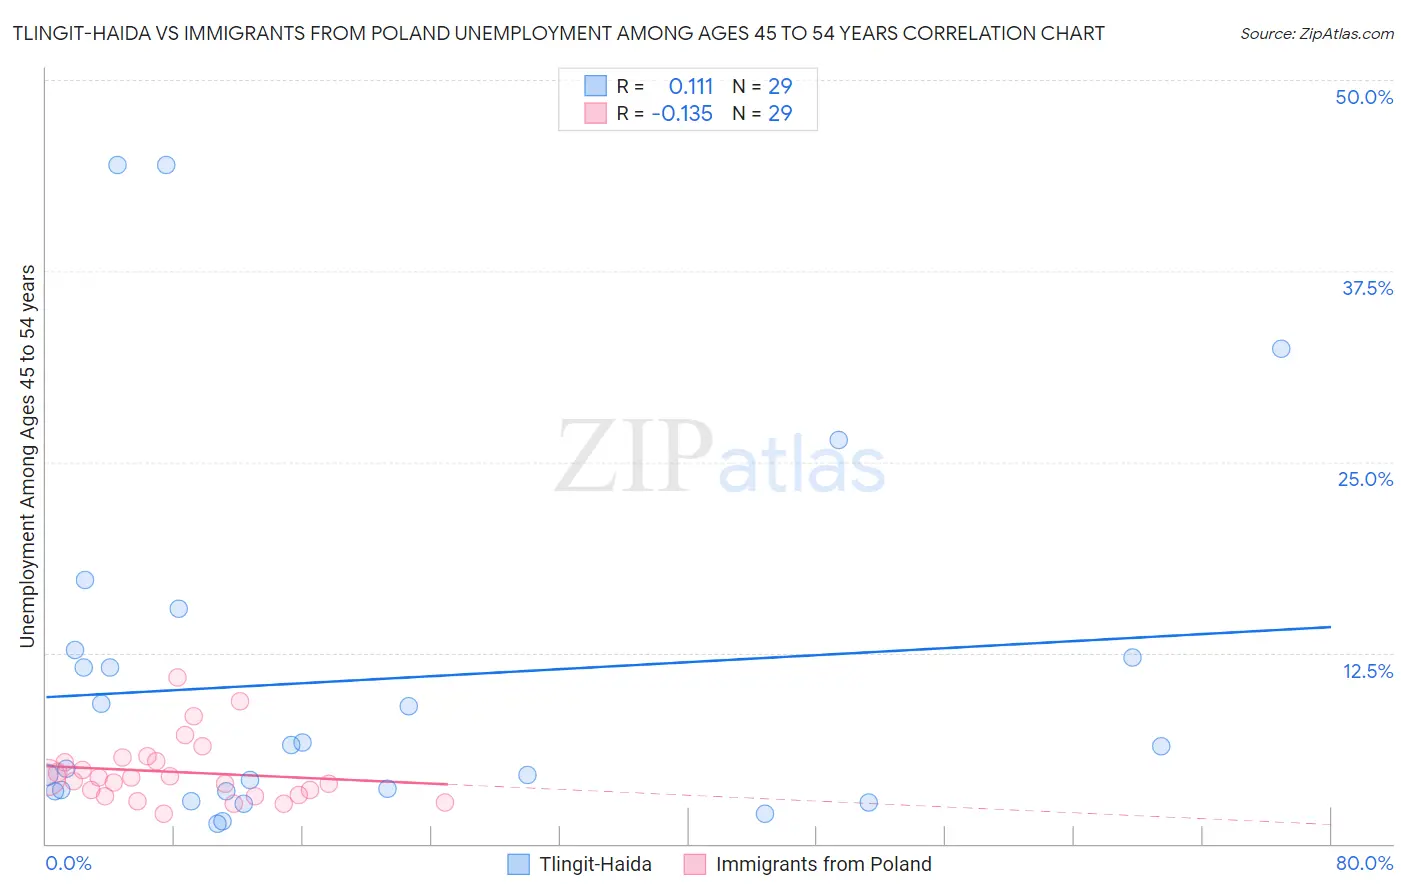Click the blue data point near 26.5%

pos(839,440)
